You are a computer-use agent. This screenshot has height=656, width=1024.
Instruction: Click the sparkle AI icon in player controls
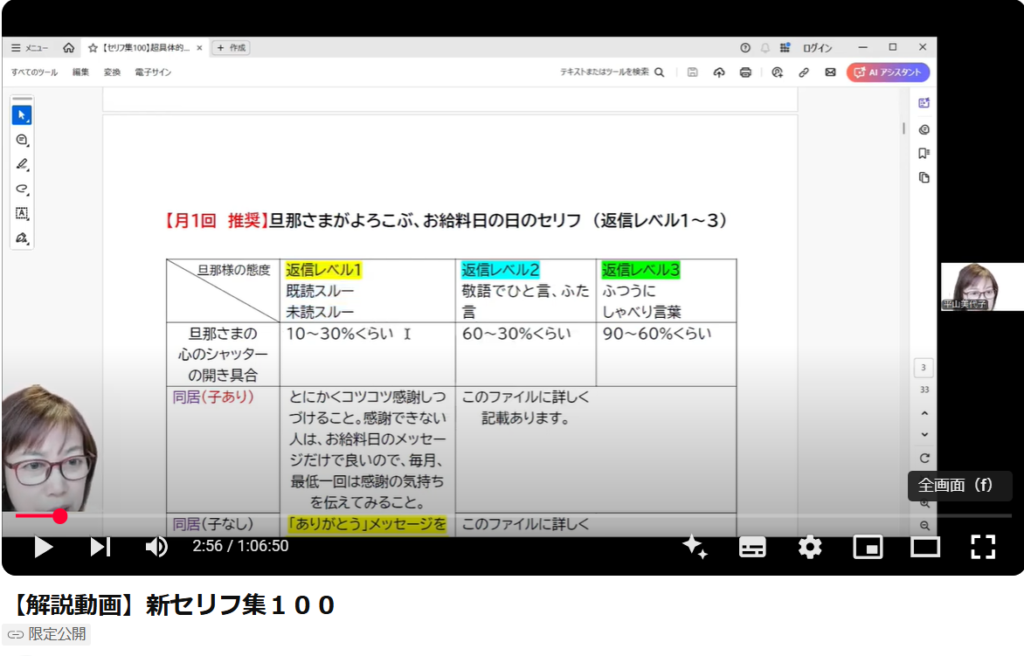[x=695, y=546]
